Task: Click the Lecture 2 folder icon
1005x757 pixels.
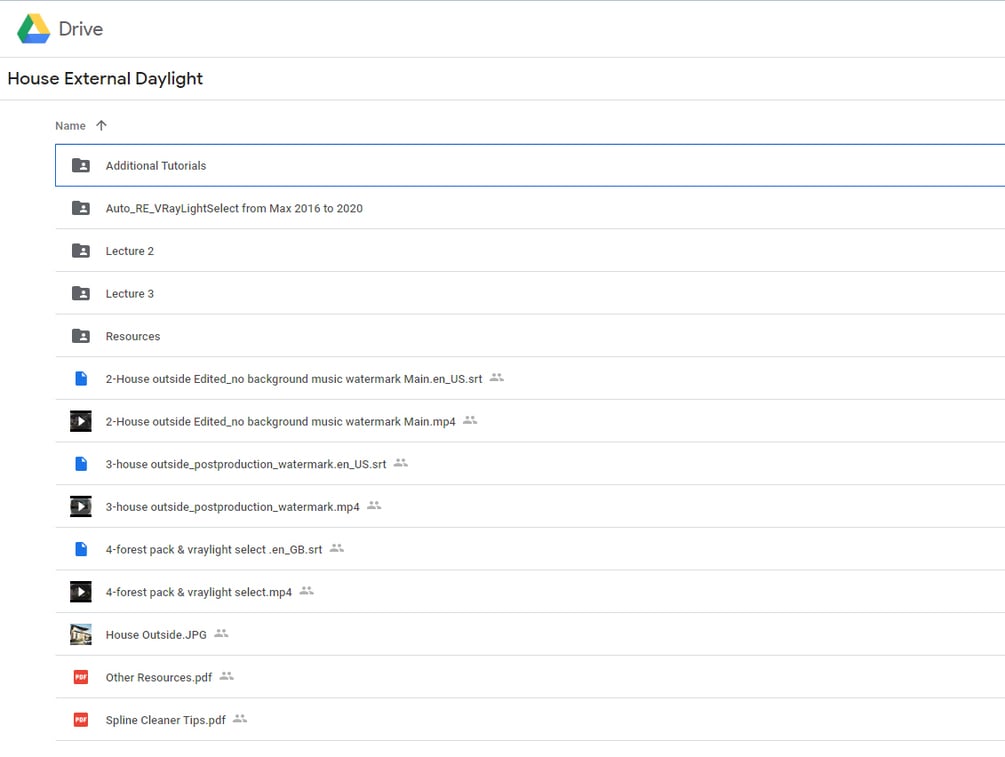Action: [x=81, y=251]
